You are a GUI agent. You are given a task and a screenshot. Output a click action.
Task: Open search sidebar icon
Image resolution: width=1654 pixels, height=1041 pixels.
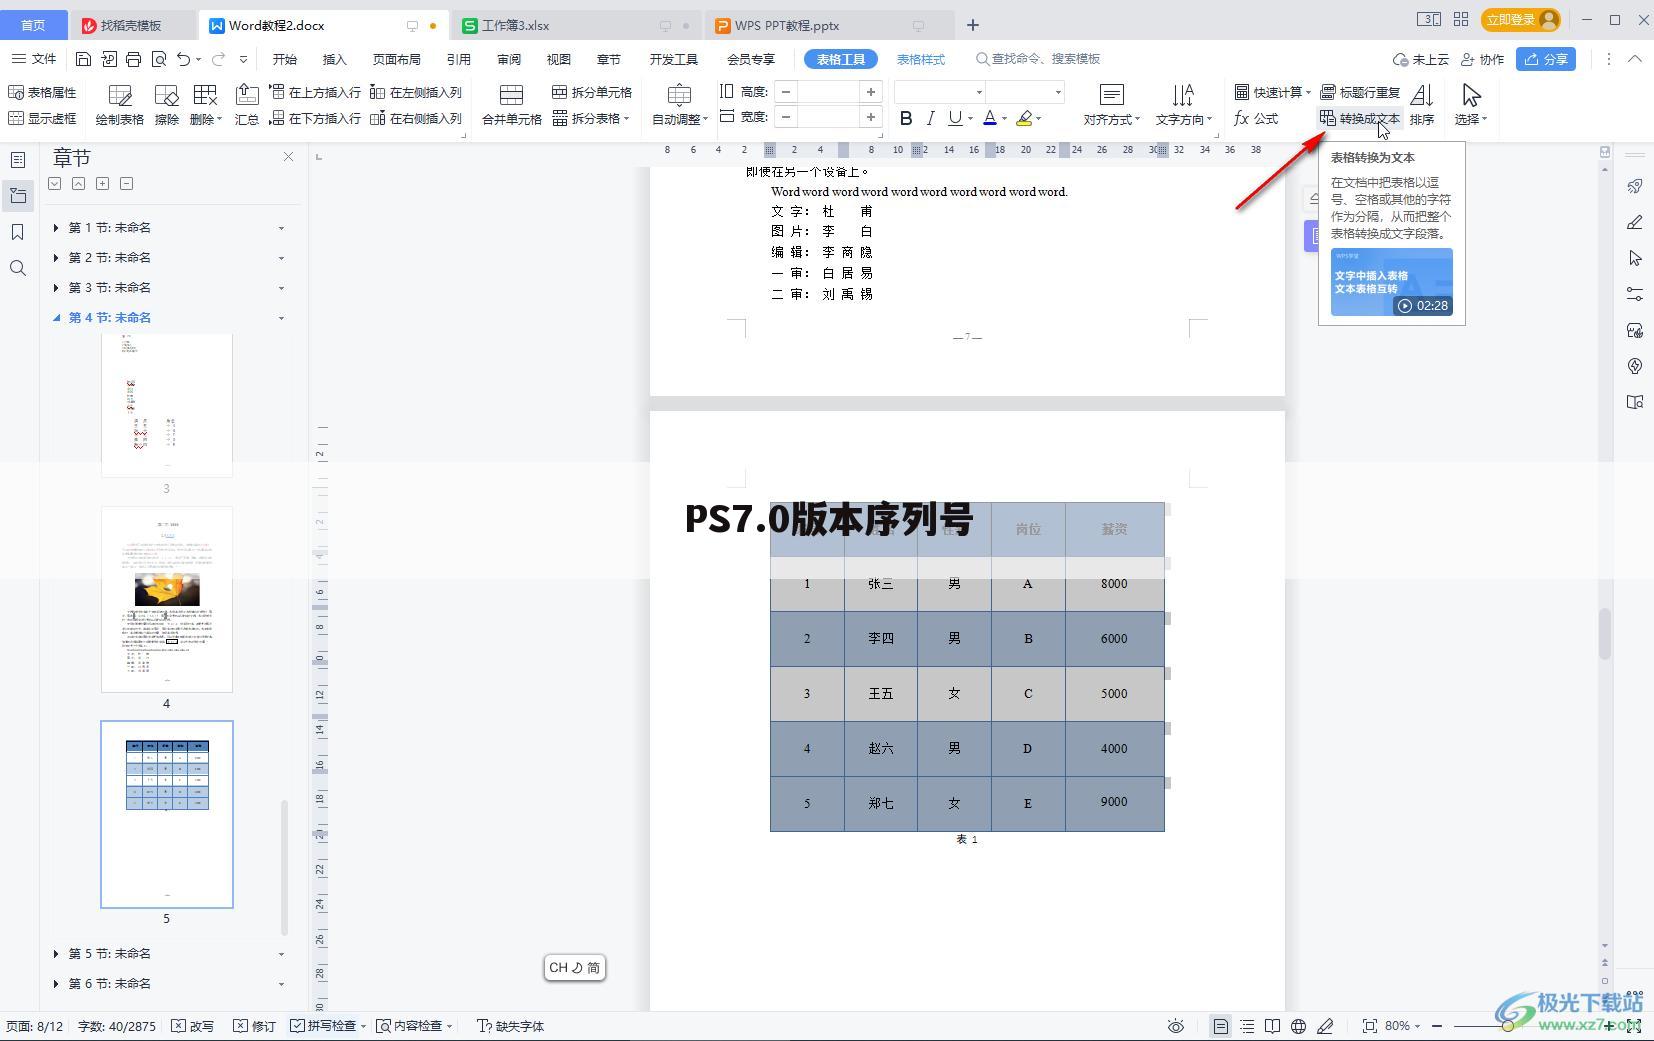(x=18, y=268)
